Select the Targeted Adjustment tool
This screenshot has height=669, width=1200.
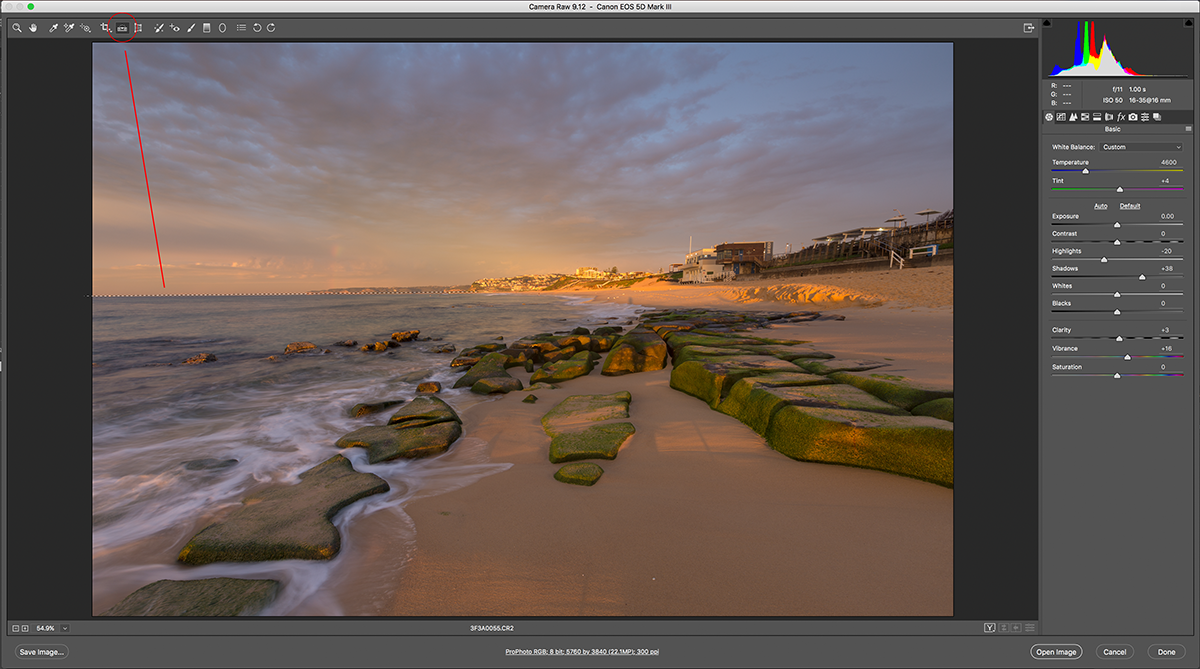85,28
